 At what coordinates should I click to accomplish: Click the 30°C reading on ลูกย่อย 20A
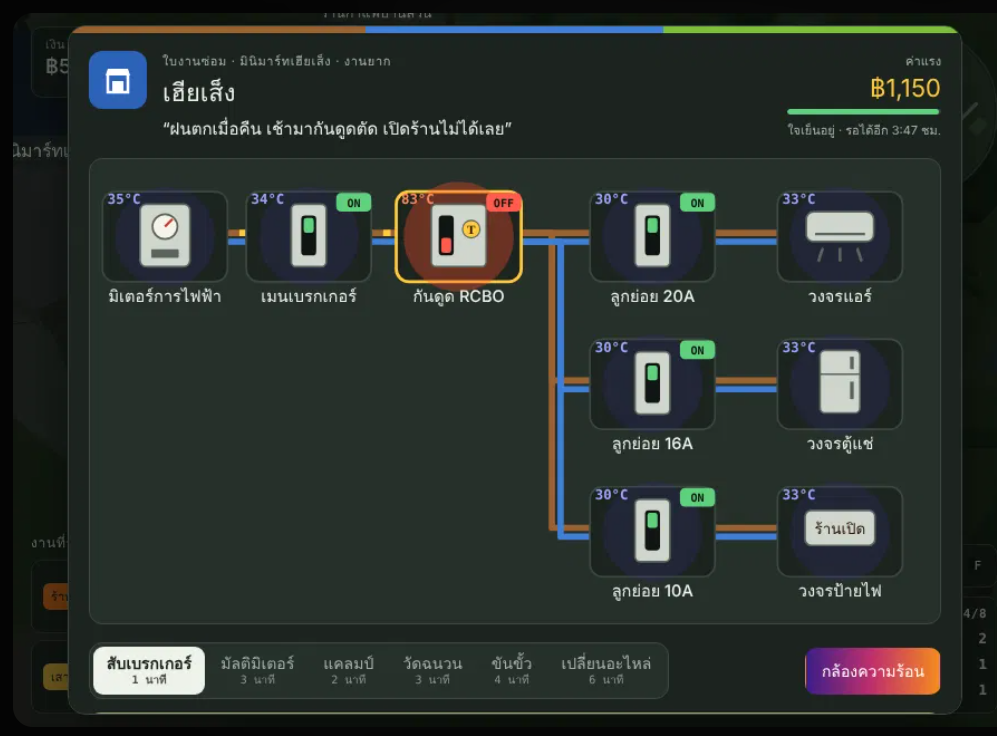click(x=611, y=199)
